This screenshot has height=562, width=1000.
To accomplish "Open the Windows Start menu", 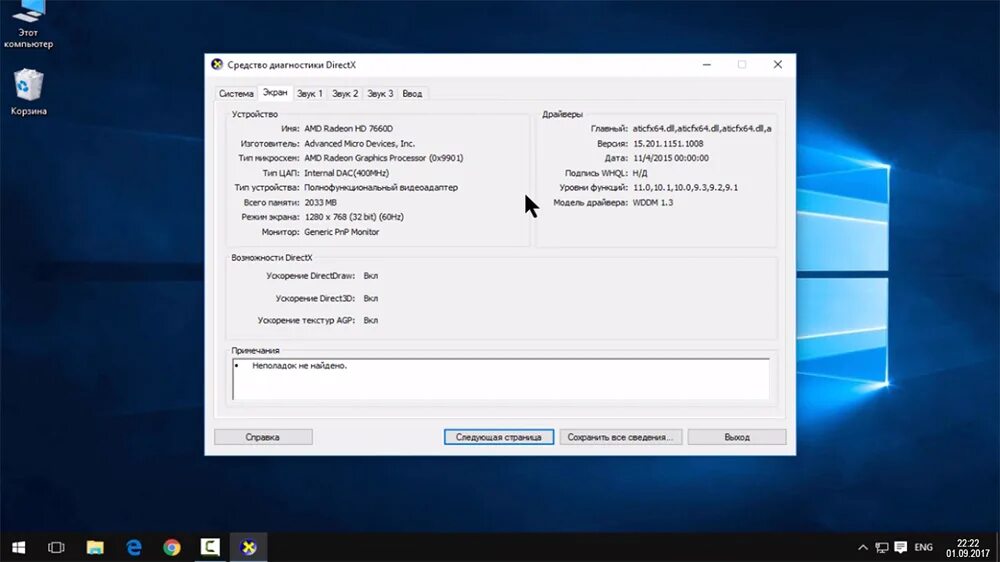I will click(18, 547).
